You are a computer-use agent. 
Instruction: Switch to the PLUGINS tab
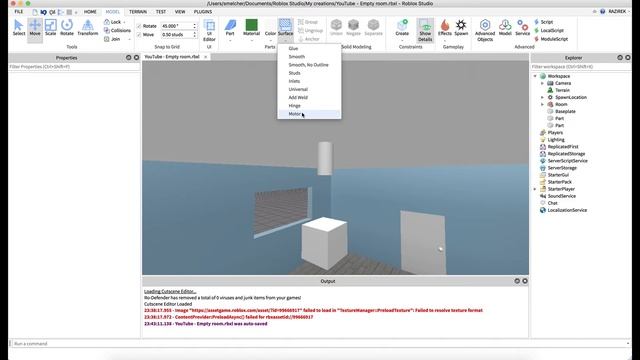point(203,12)
